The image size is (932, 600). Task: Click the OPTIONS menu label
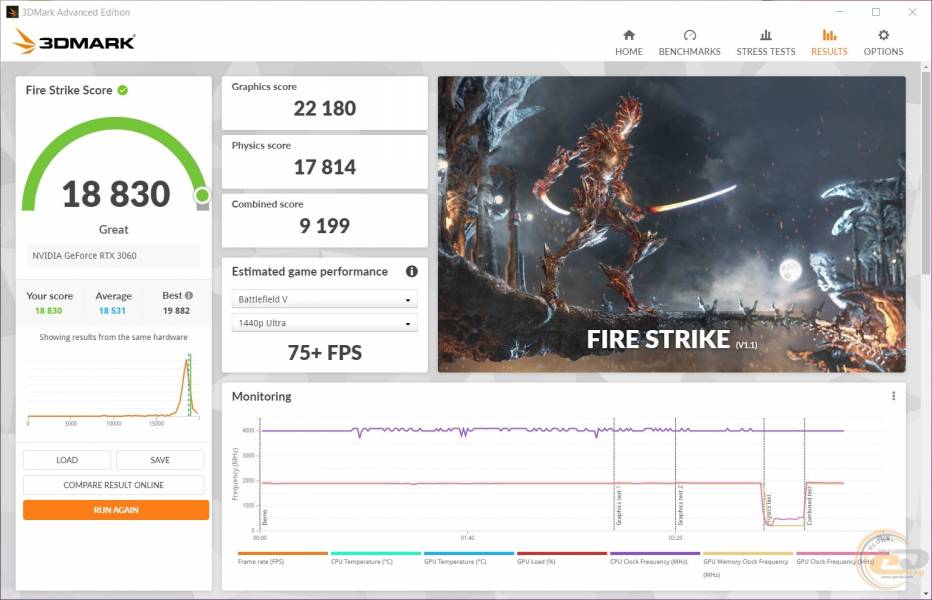[883, 52]
